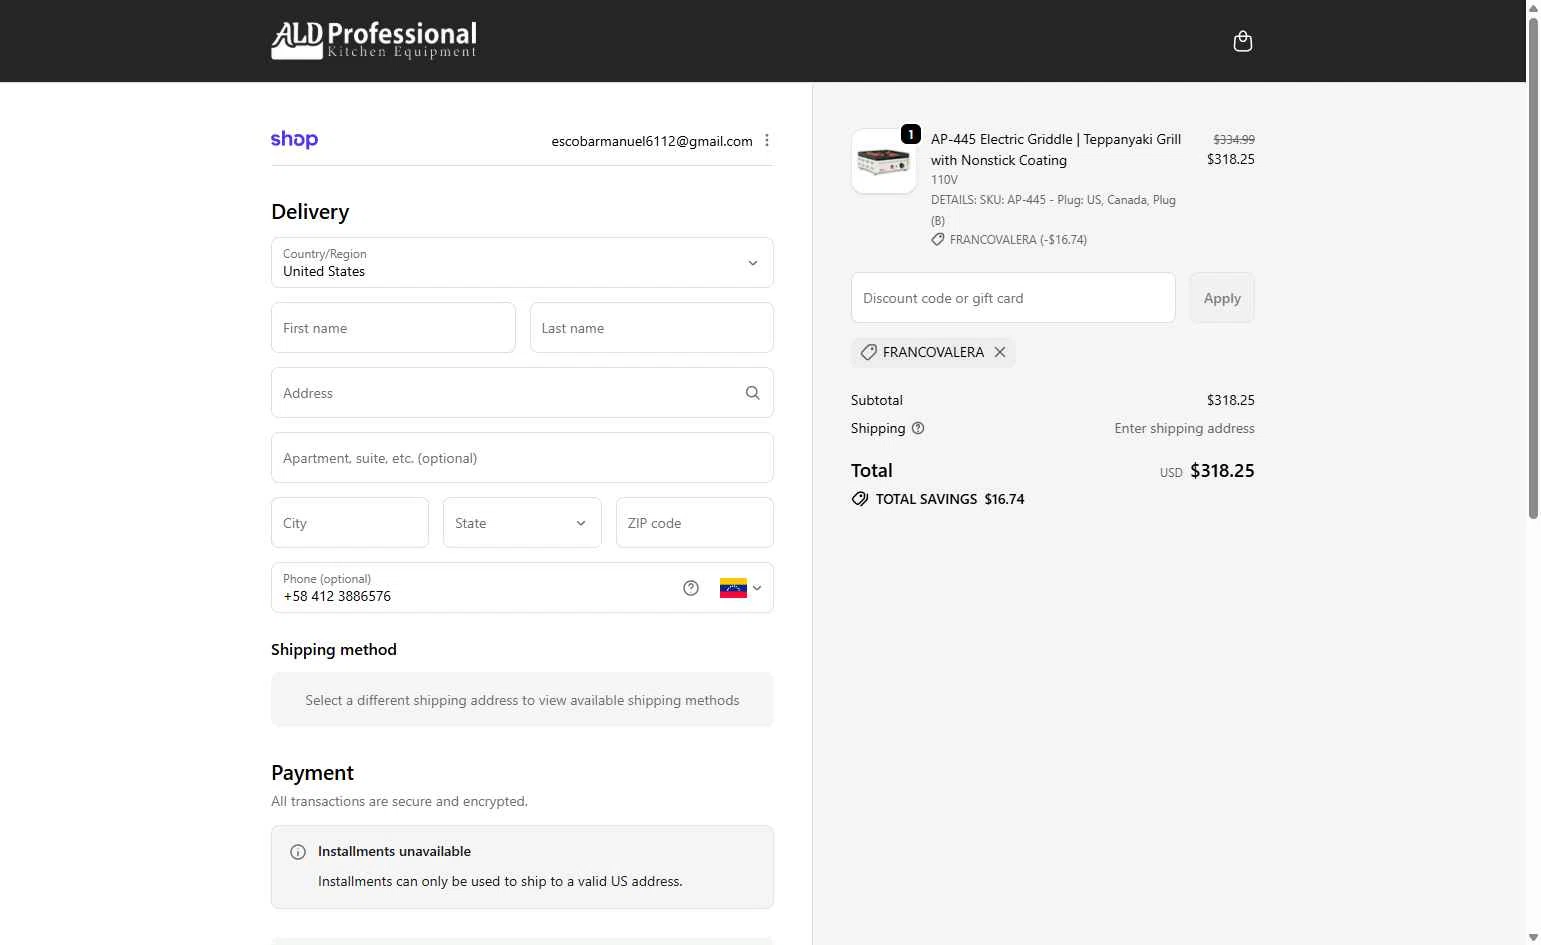Open the account options three-dot menu
The height and width of the screenshot is (945, 1541).
pos(767,141)
